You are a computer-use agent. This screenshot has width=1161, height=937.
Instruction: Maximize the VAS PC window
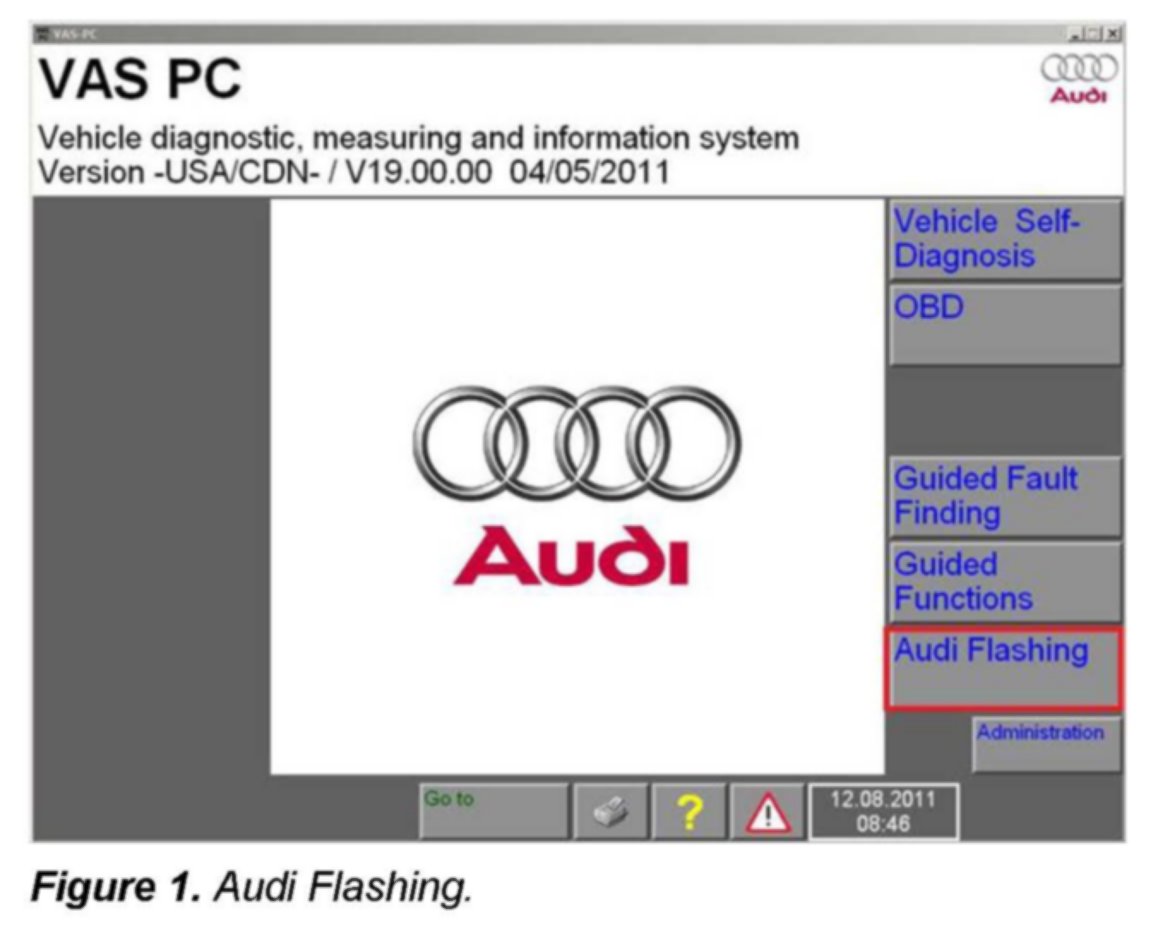(1093, 34)
